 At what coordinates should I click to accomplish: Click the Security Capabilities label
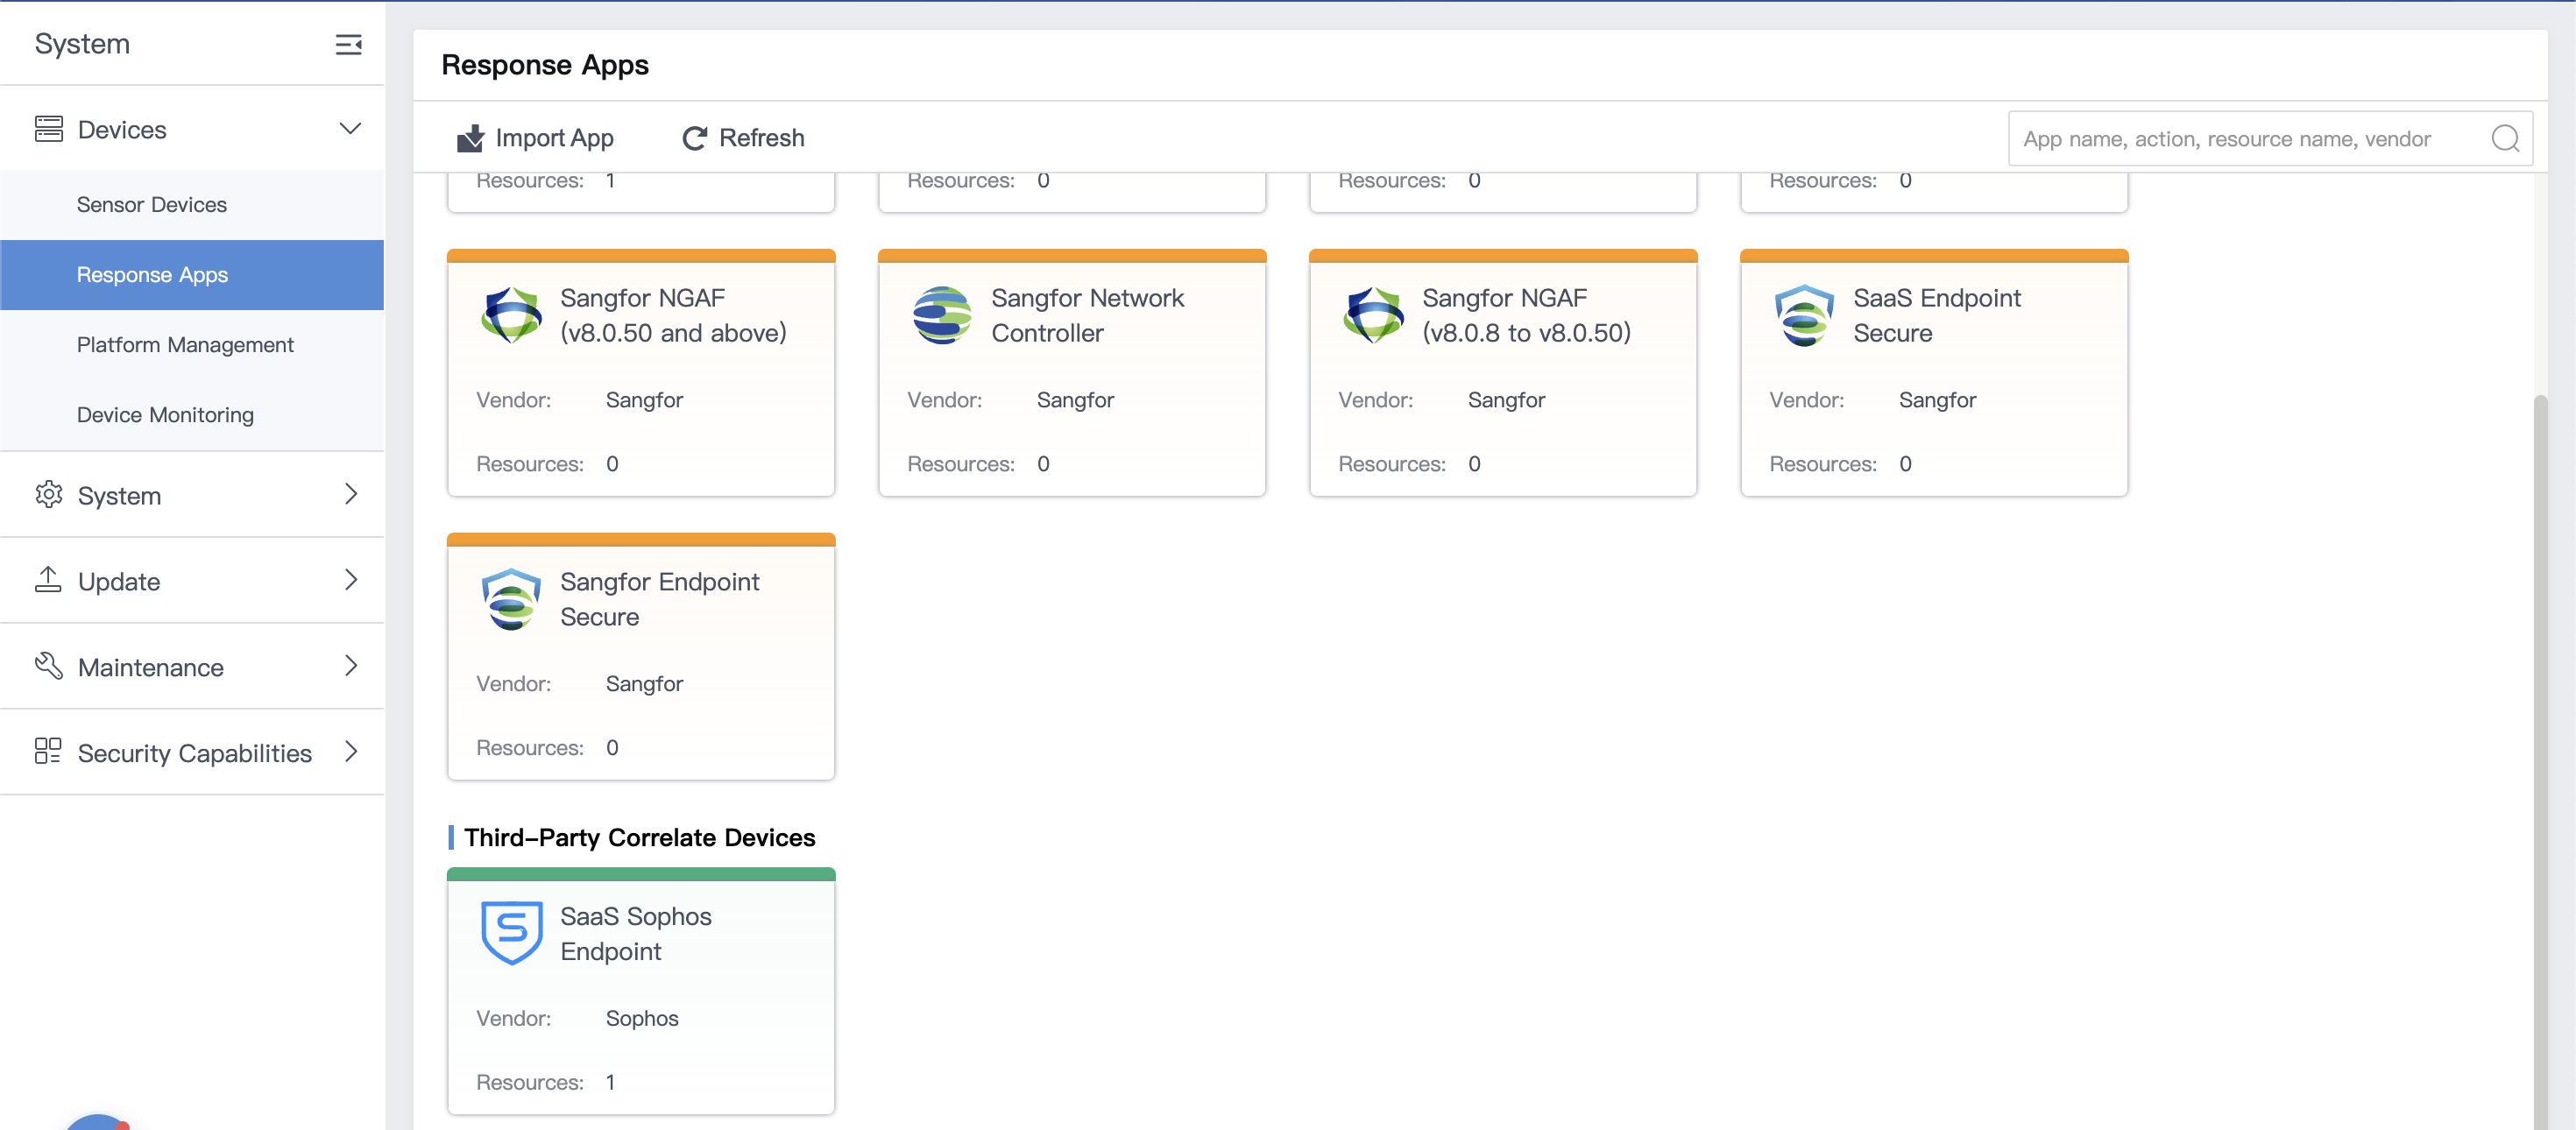(x=195, y=753)
